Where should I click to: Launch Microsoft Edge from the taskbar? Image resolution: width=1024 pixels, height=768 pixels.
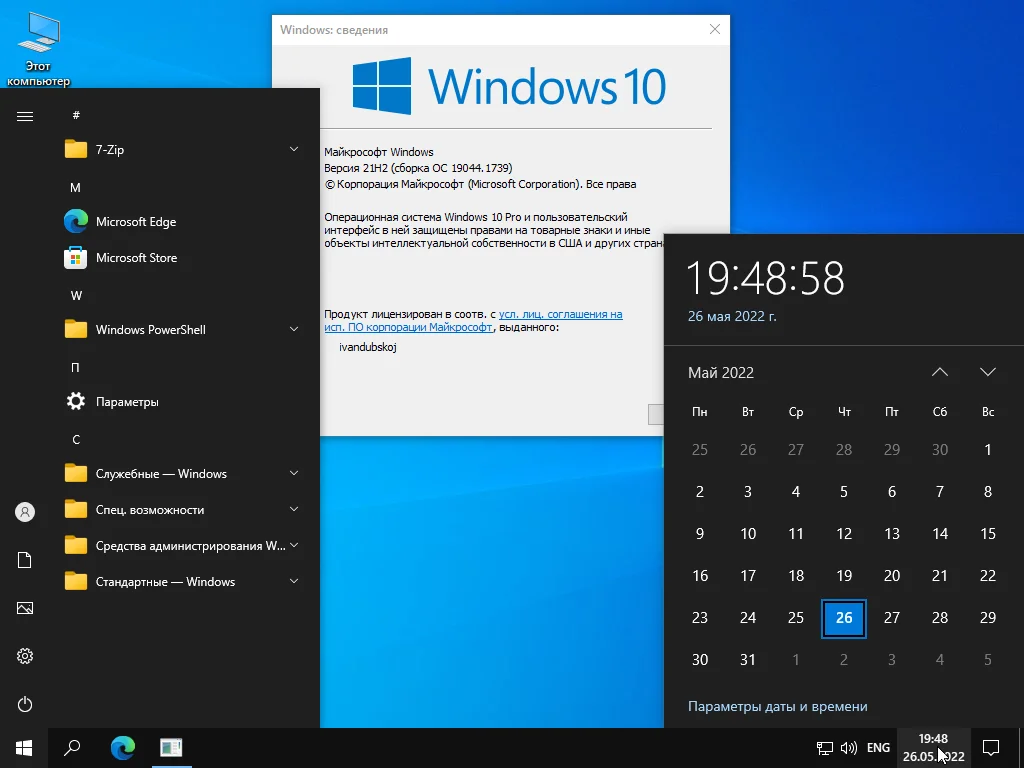pos(123,747)
